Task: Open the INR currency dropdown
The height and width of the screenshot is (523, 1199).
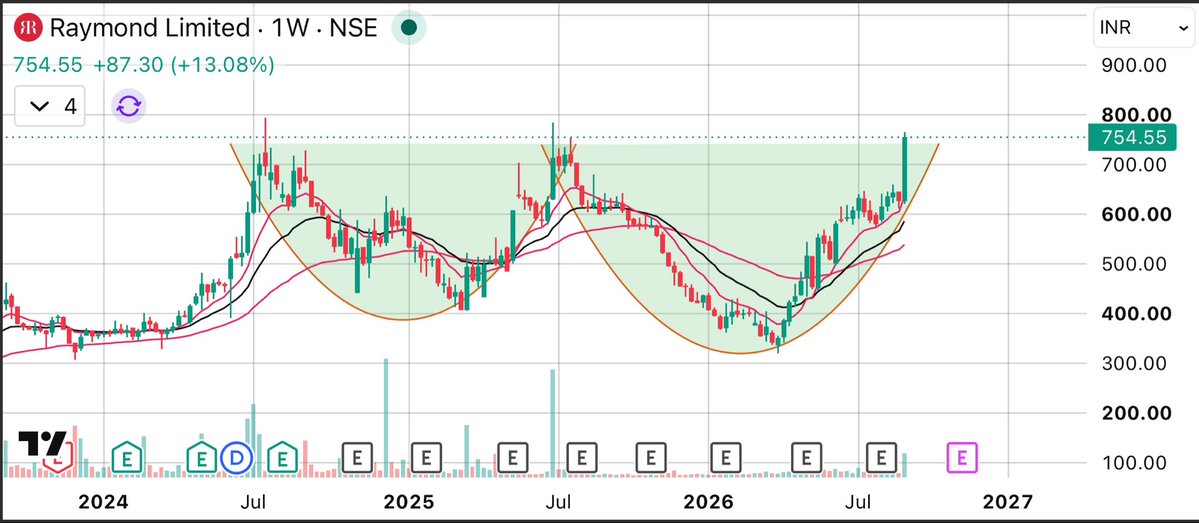Action: [1143, 28]
